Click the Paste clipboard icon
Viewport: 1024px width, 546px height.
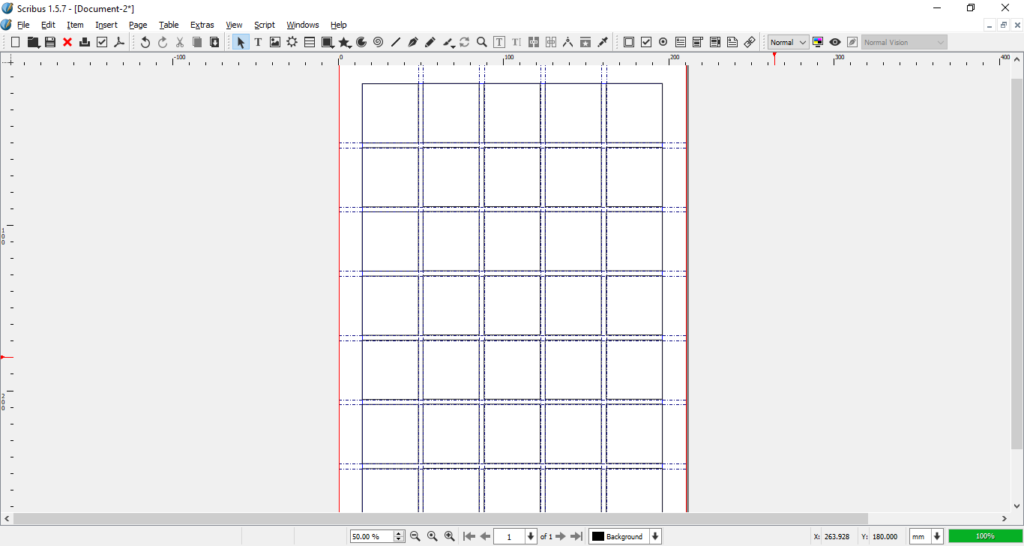tap(214, 42)
